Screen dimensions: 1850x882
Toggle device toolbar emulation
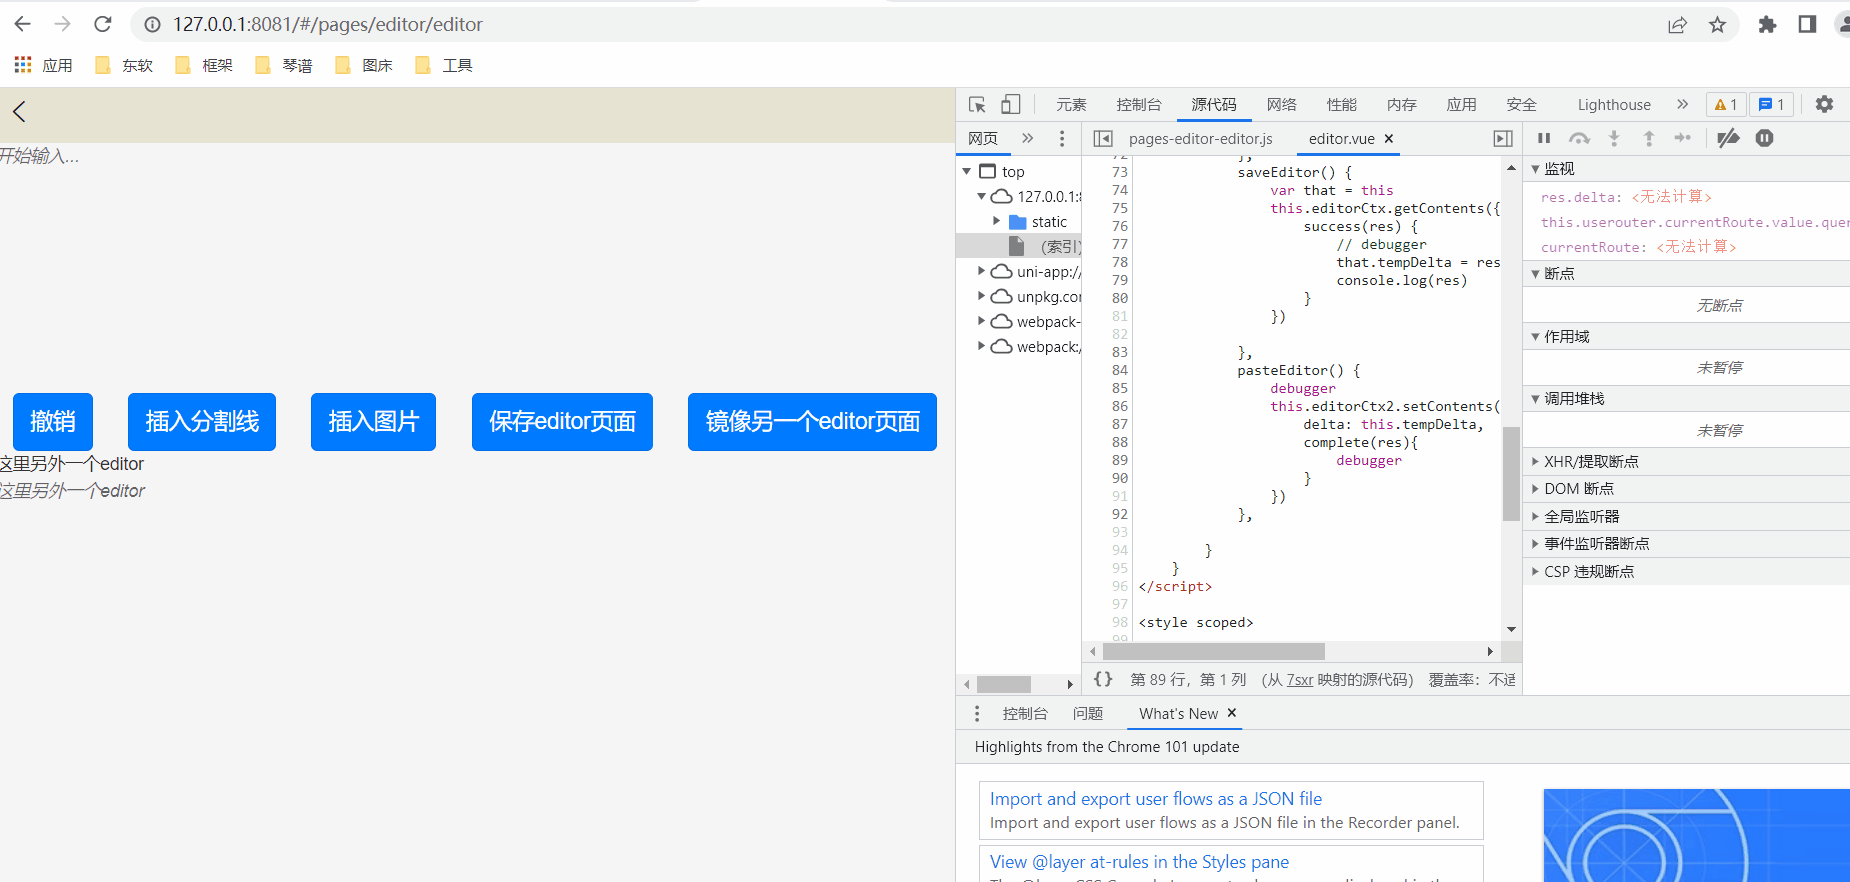(1011, 104)
